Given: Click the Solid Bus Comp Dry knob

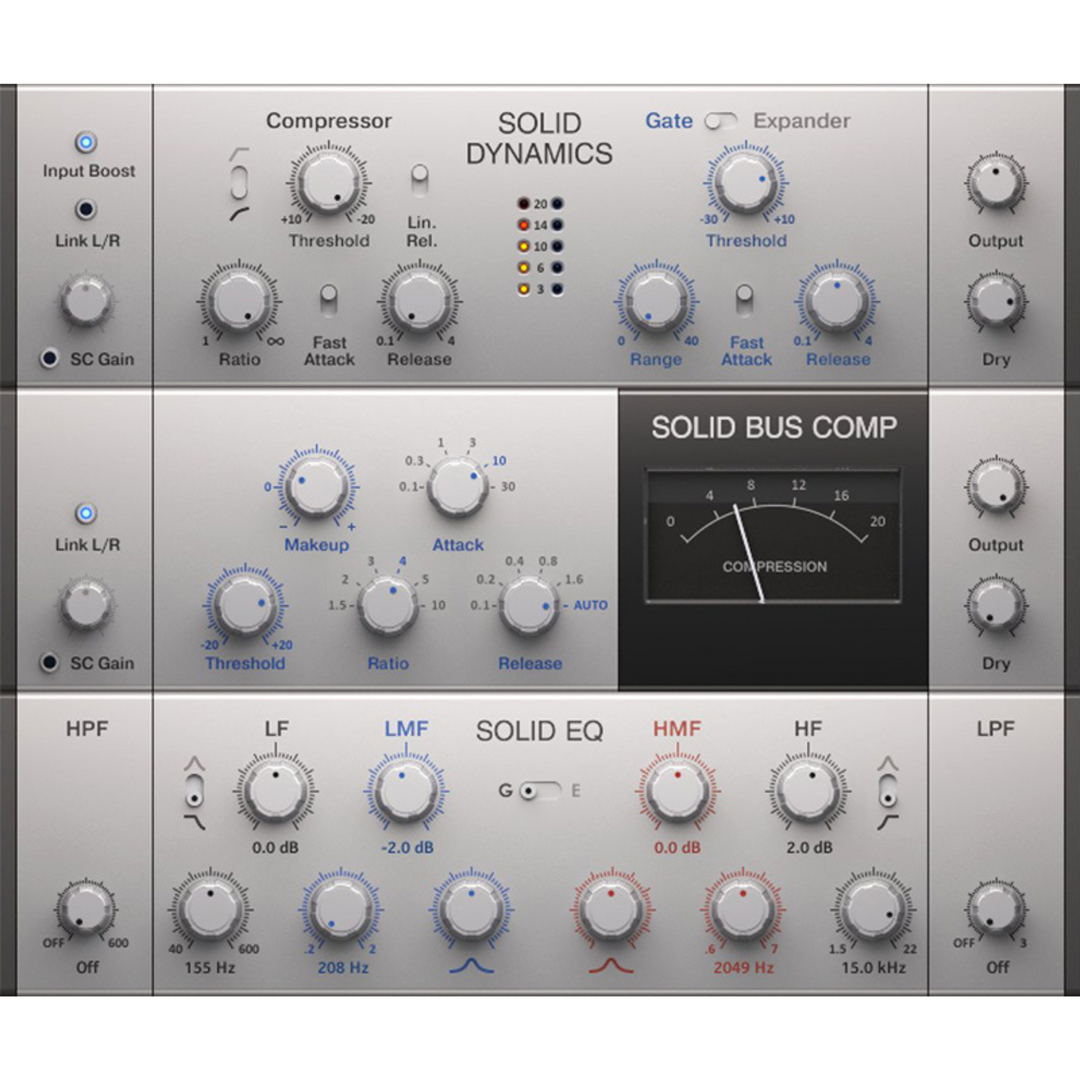Looking at the screenshot, I should pos(996,605).
